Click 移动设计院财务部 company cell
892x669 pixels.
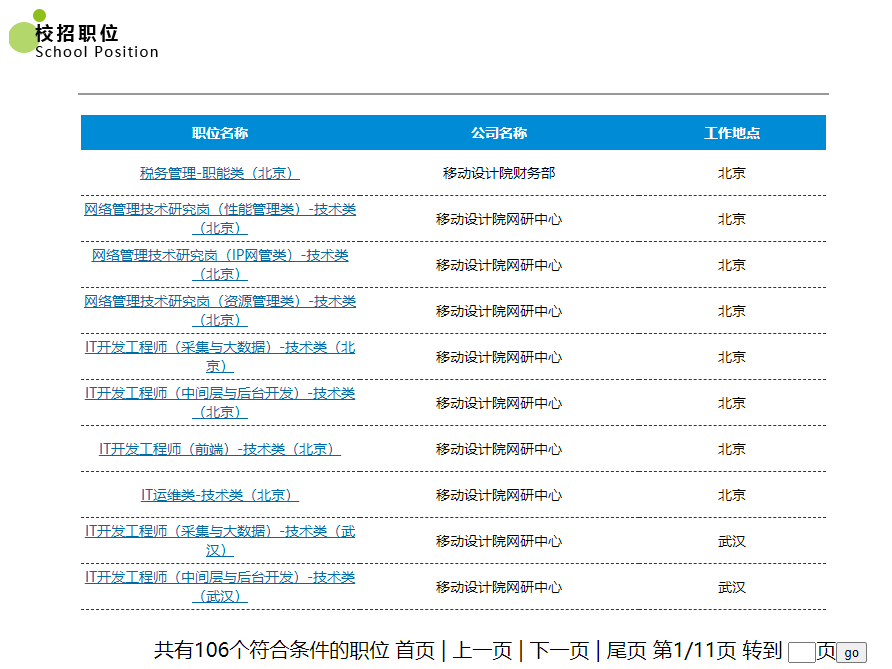click(499, 173)
